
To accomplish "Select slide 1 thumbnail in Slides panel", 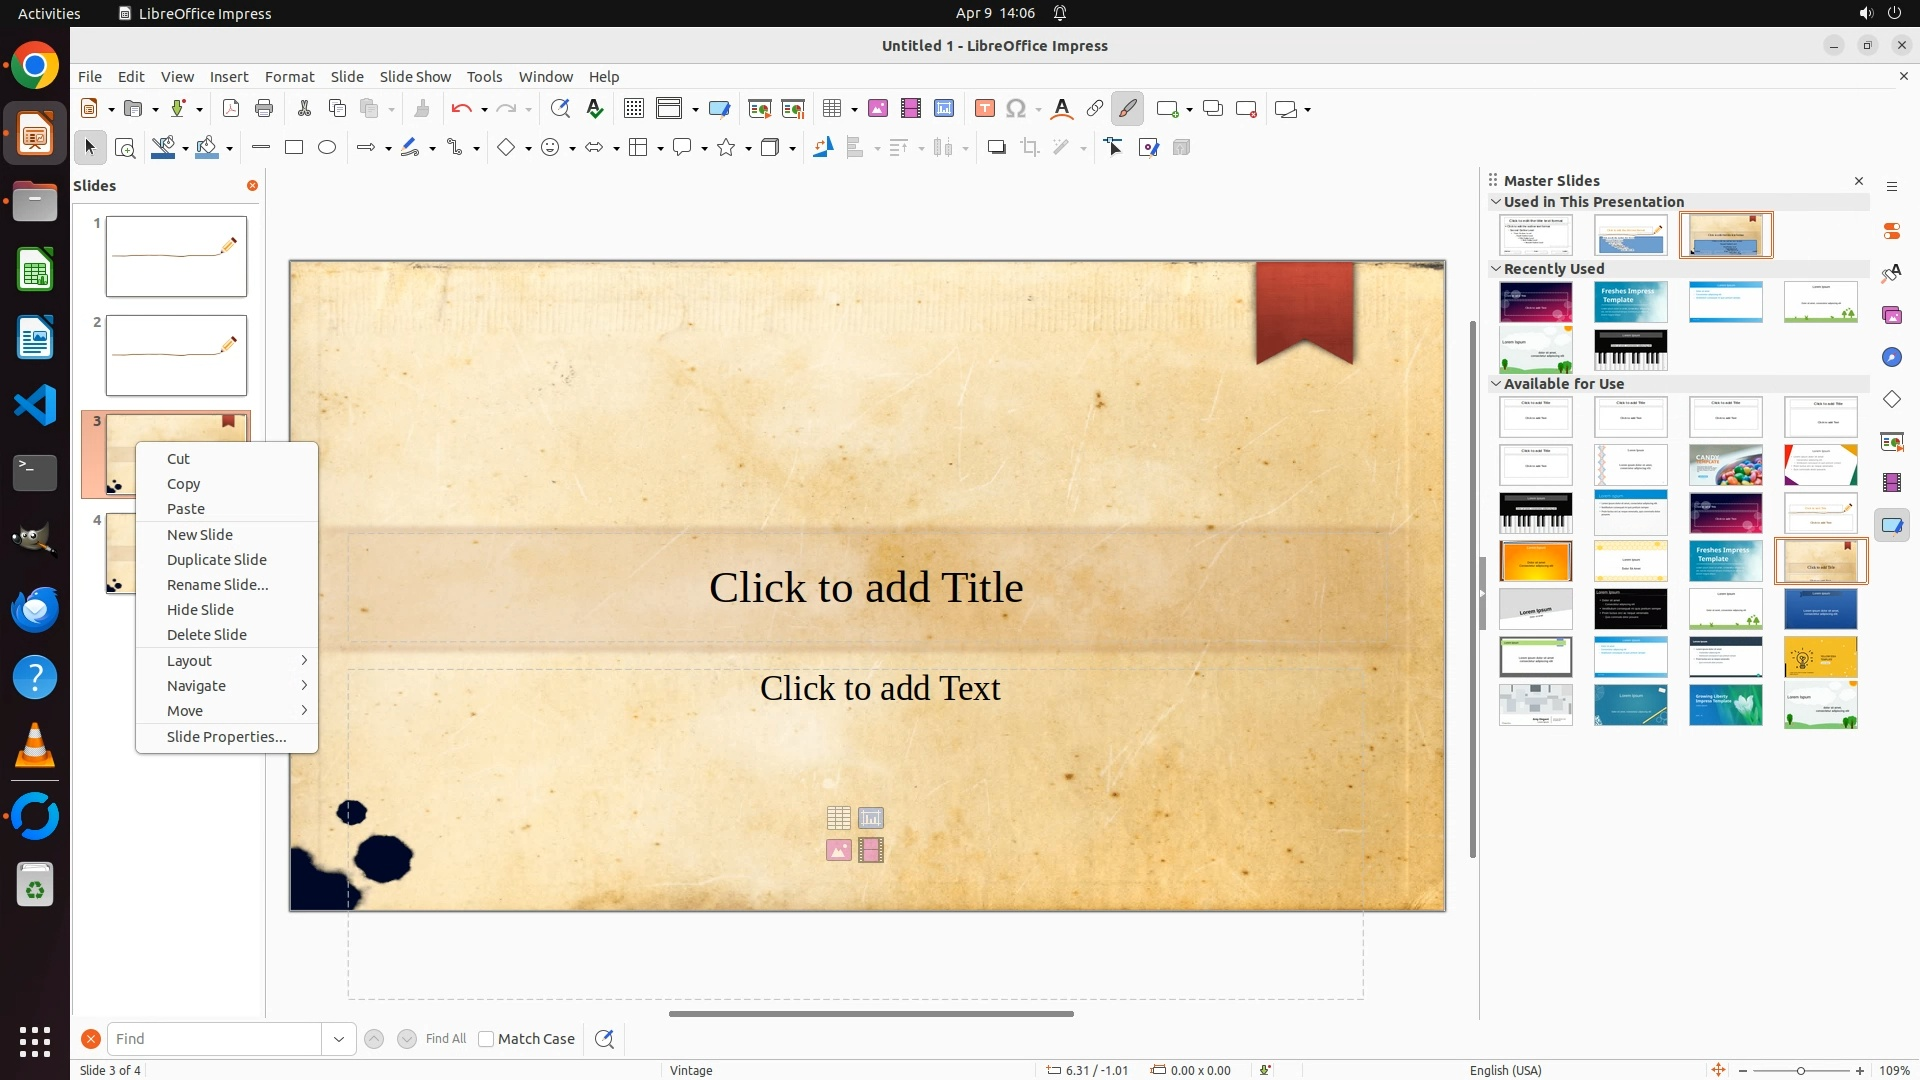I will pyautogui.click(x=176, y=256).
